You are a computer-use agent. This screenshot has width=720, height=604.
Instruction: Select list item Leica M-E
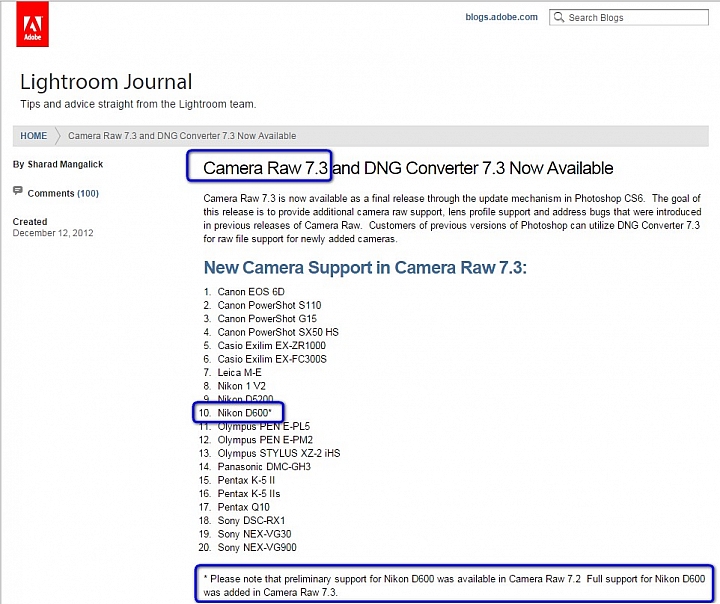[239, 373]
